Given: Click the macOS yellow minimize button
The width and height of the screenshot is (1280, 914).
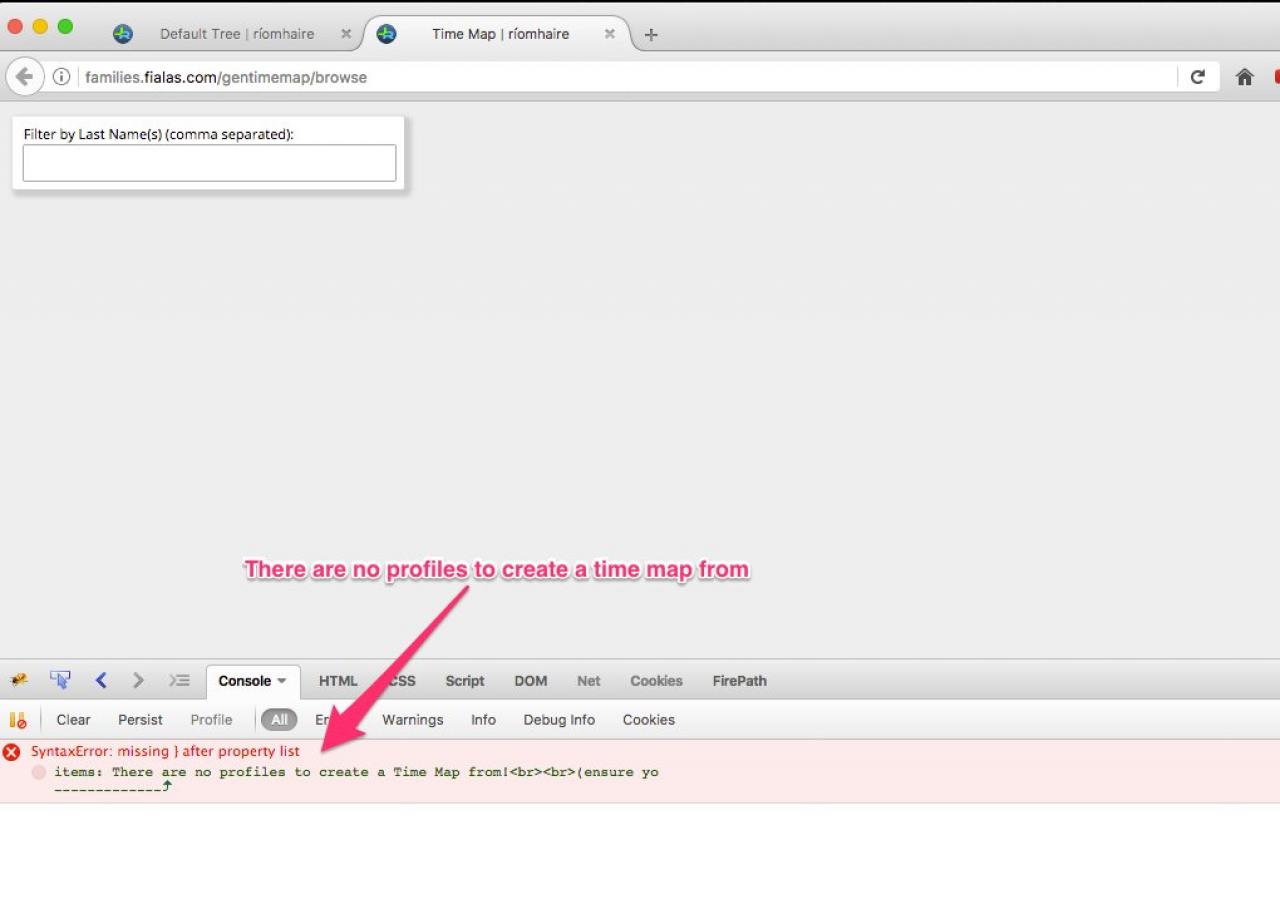Looking at the screenshot, I should click(x=40, y=27).
